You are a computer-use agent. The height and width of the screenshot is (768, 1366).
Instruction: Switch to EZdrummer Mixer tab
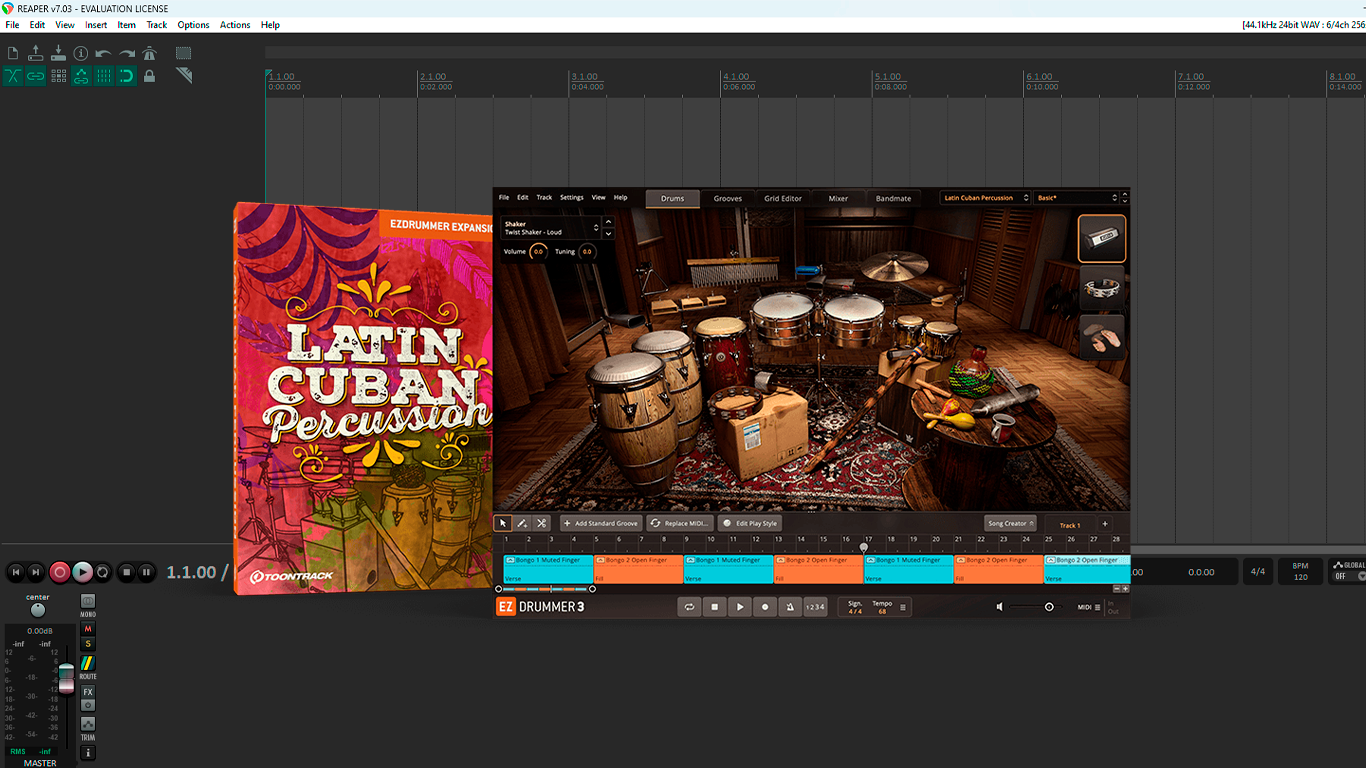838,198
